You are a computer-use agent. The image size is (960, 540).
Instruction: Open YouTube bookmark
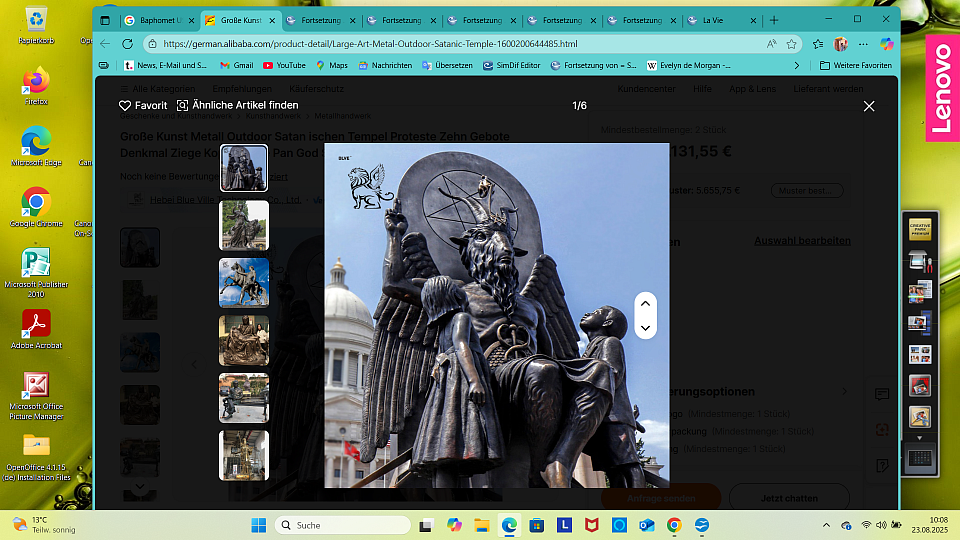pyautogui.click(x=284, y=66)
